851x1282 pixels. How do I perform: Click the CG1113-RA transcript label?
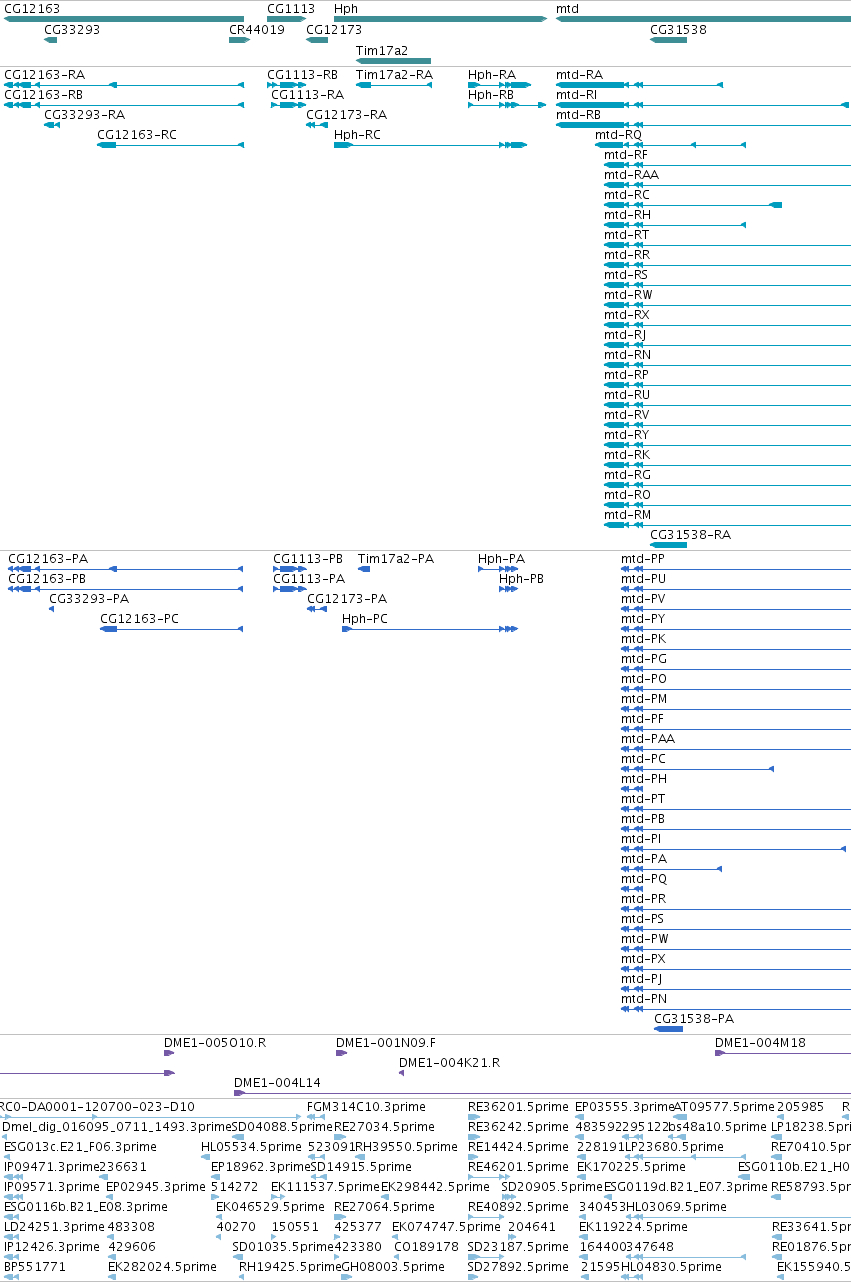click(308, 95)
